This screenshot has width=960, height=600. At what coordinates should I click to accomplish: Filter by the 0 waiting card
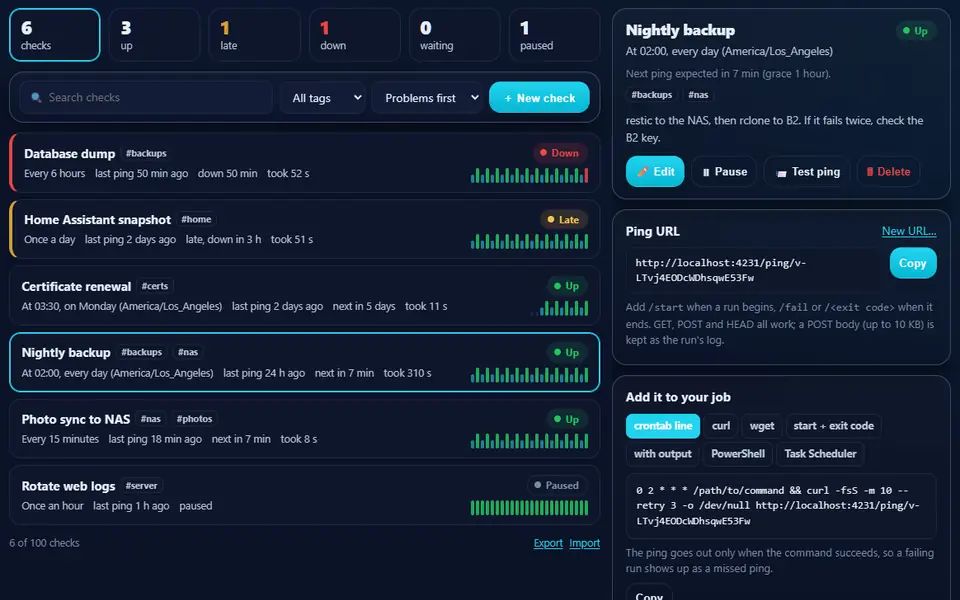(454, 35)
